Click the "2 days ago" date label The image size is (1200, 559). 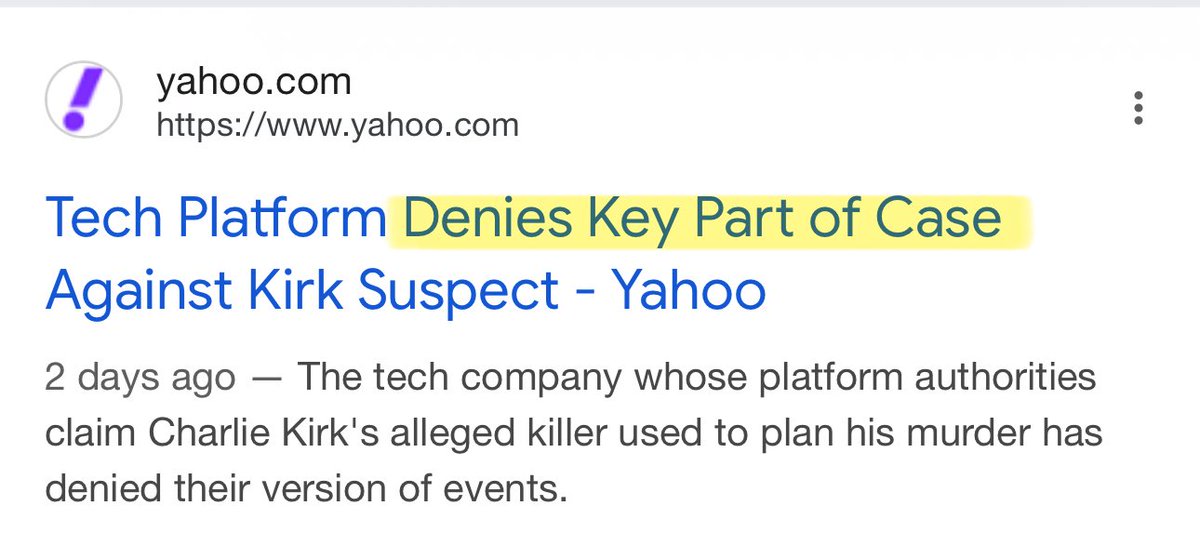coord(140,377)
